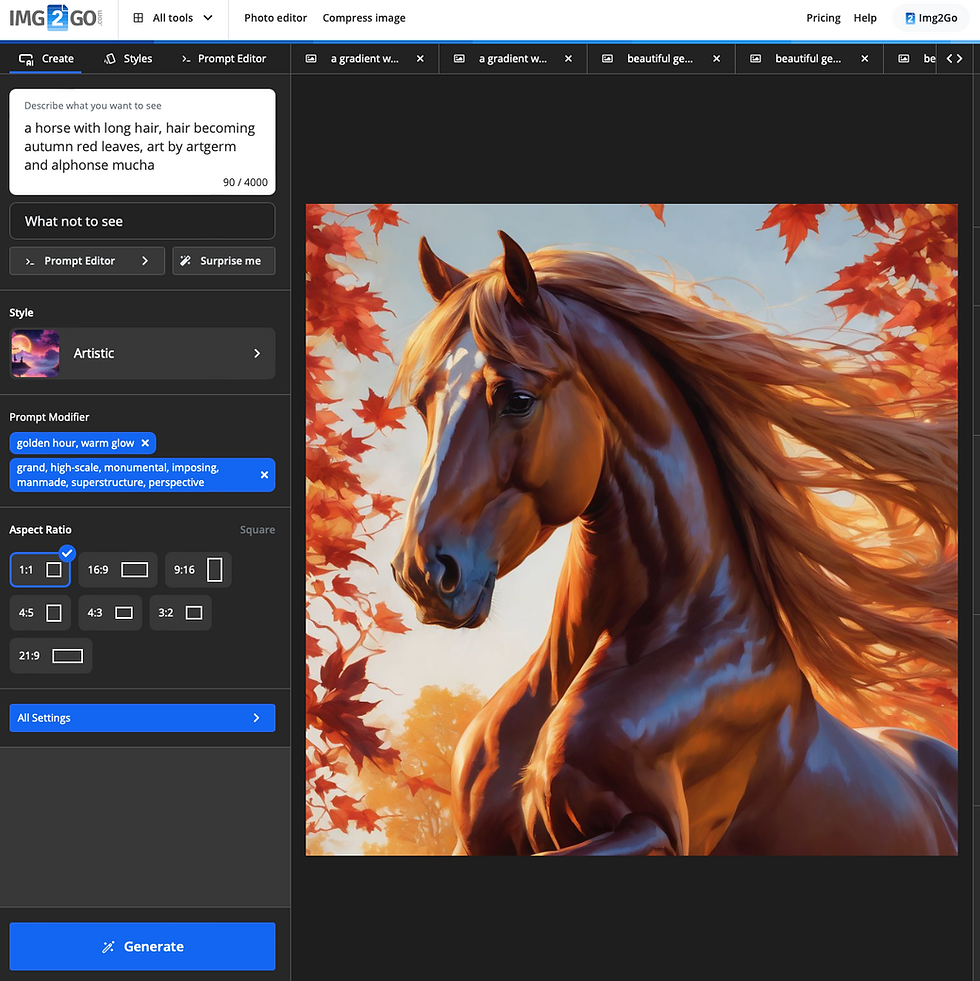The width and height of the screenshot is (980, 981).
Task: Click the image icon on the first gradient tab
Action: [311, 59]
